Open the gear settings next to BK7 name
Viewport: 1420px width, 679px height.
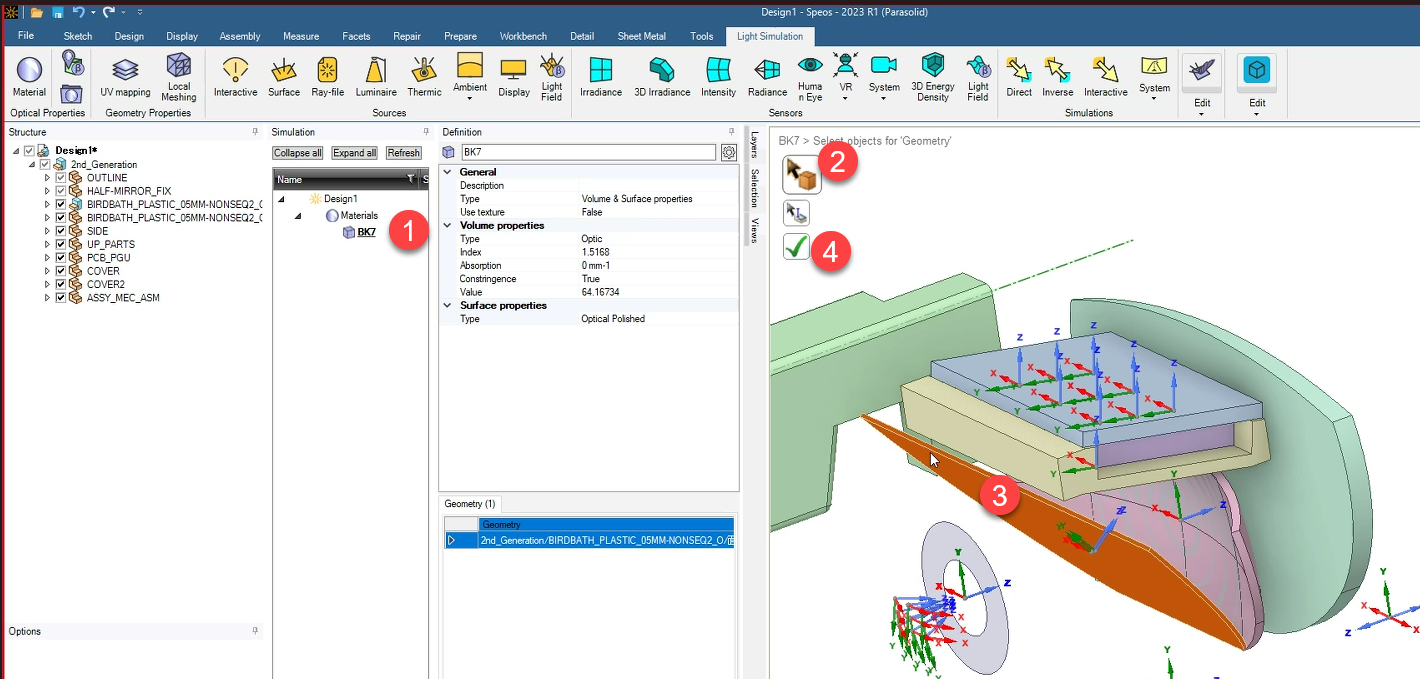(728, 152)
